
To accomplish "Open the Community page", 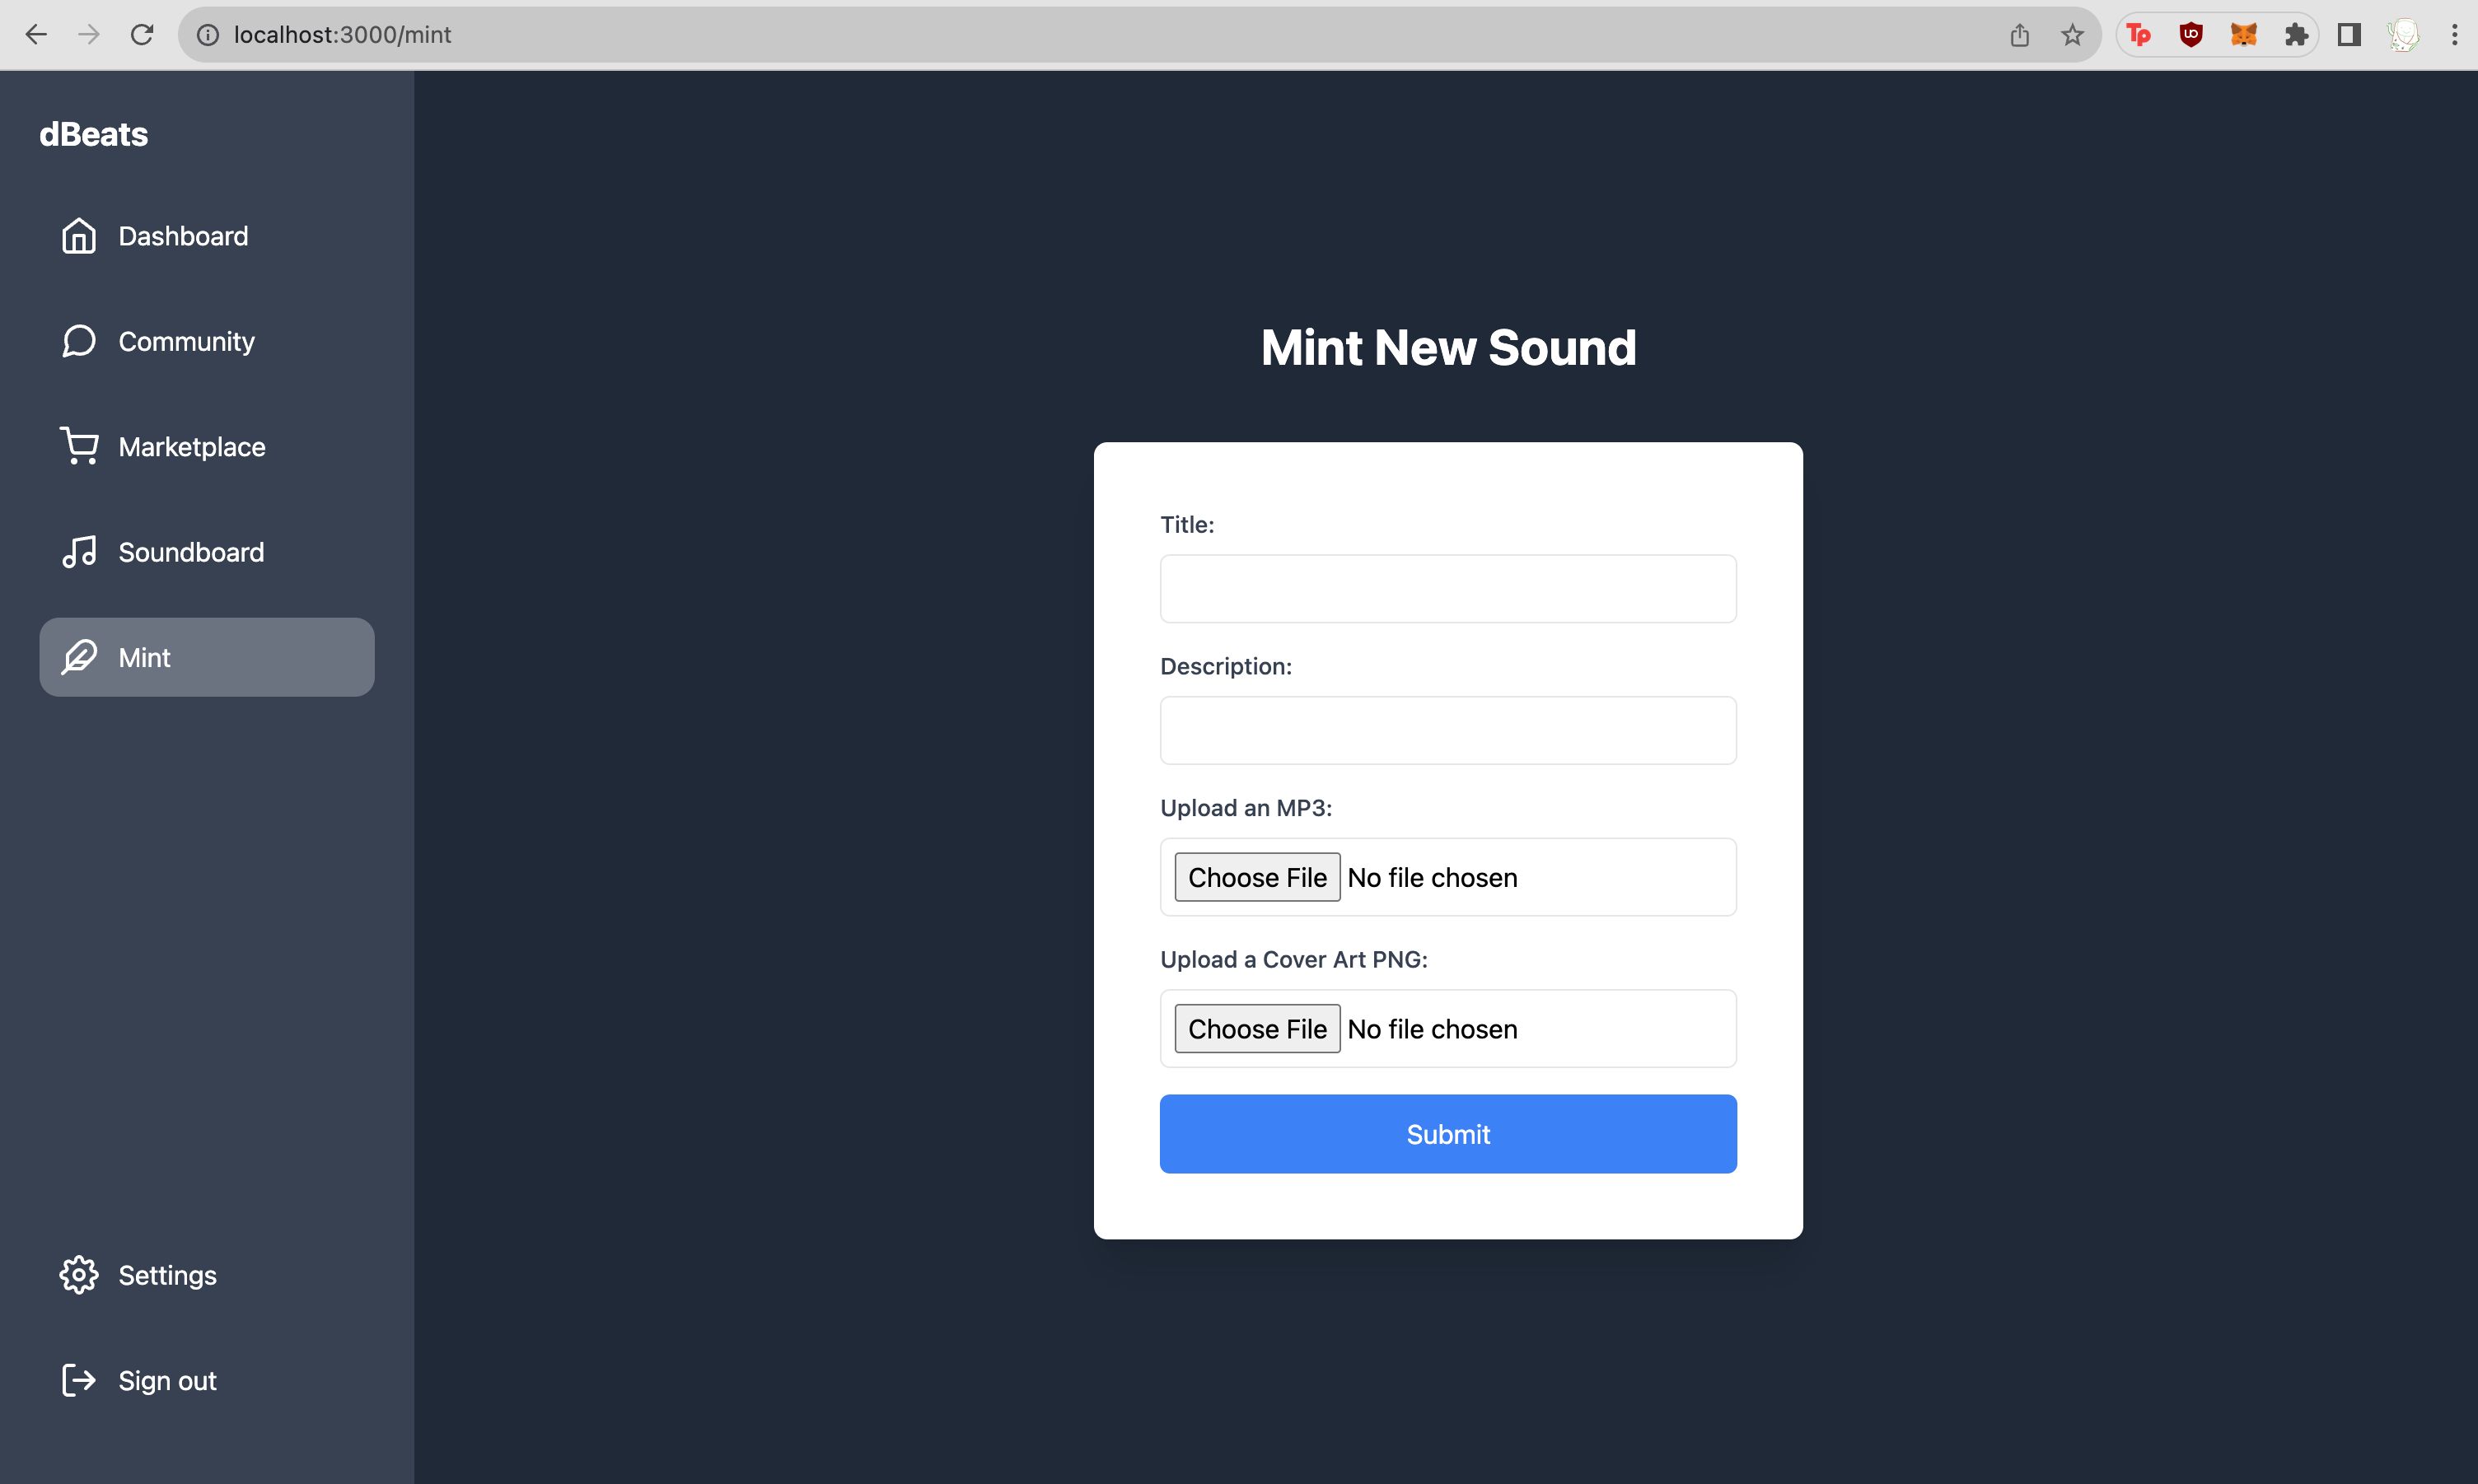I will 185,341.
